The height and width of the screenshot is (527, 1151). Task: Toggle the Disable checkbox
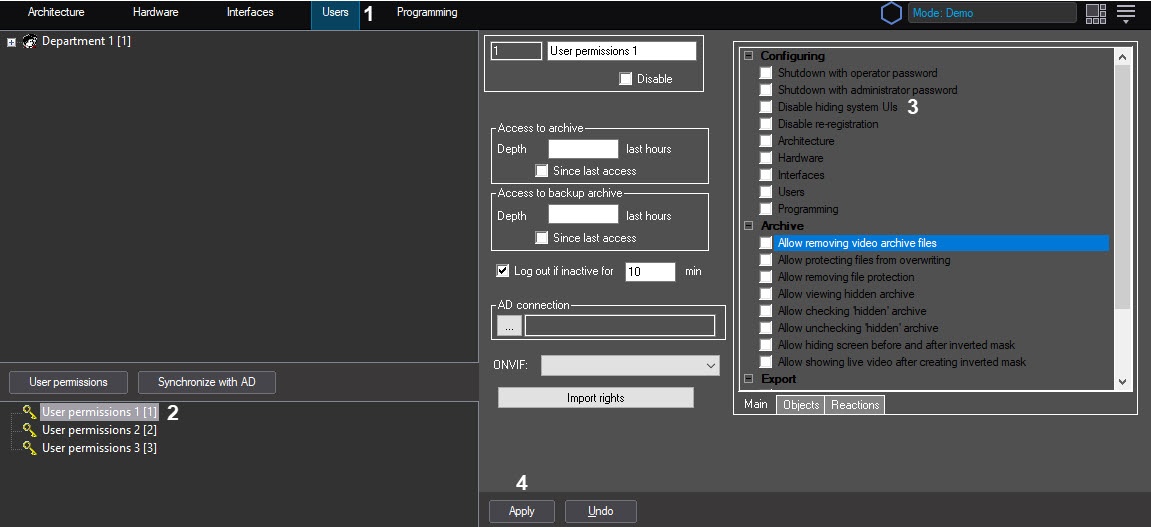pos(625,79)
